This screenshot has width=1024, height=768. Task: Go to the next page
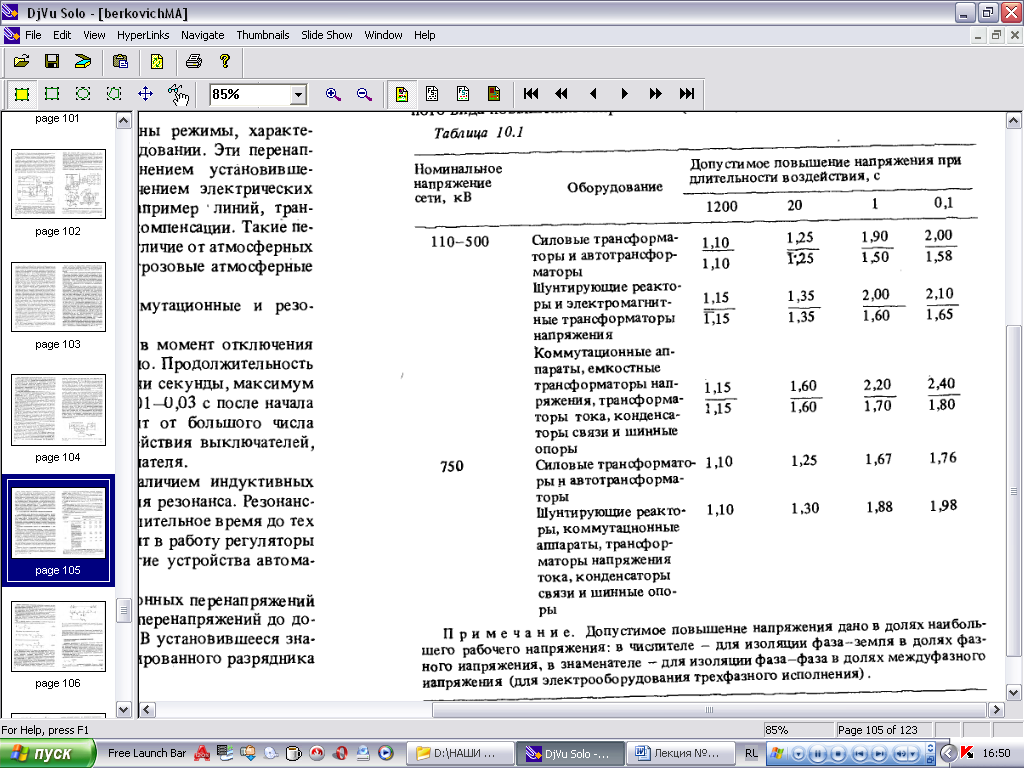coord(624,94)
